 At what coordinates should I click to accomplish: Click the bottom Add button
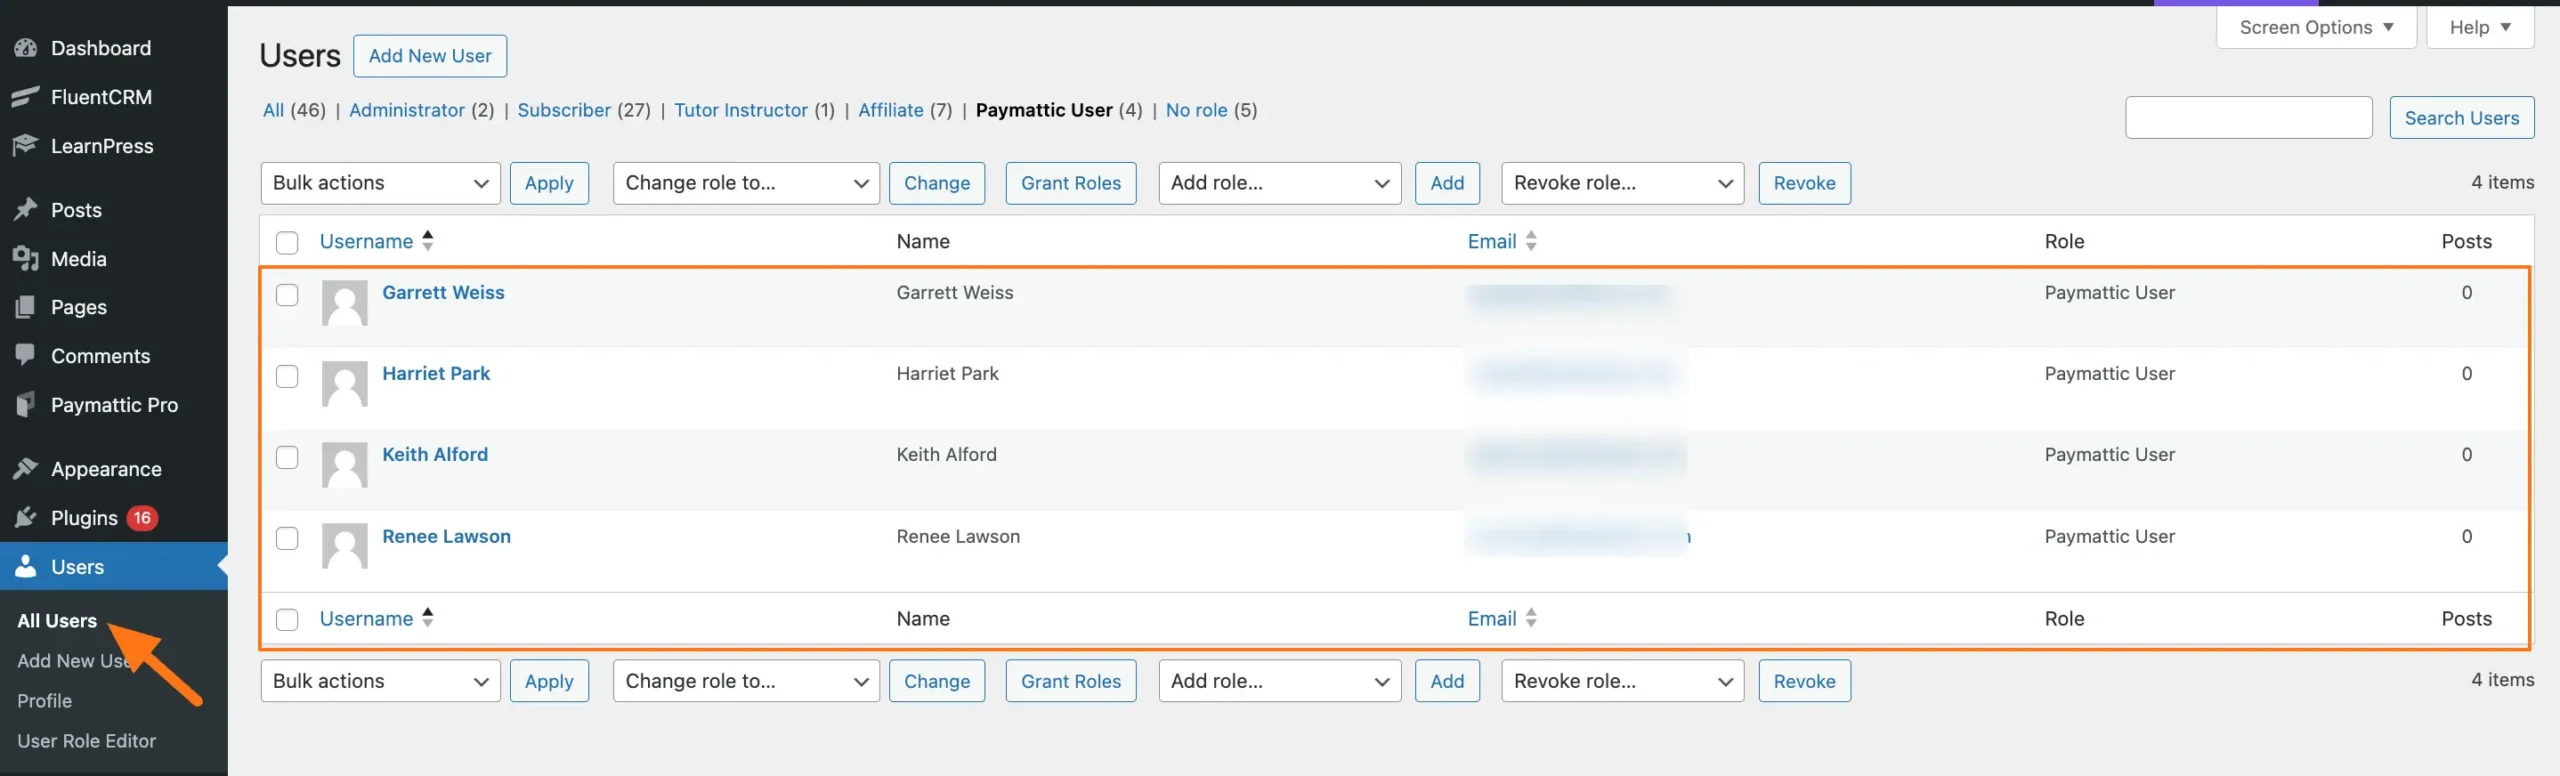click(x=1447, y=681)
